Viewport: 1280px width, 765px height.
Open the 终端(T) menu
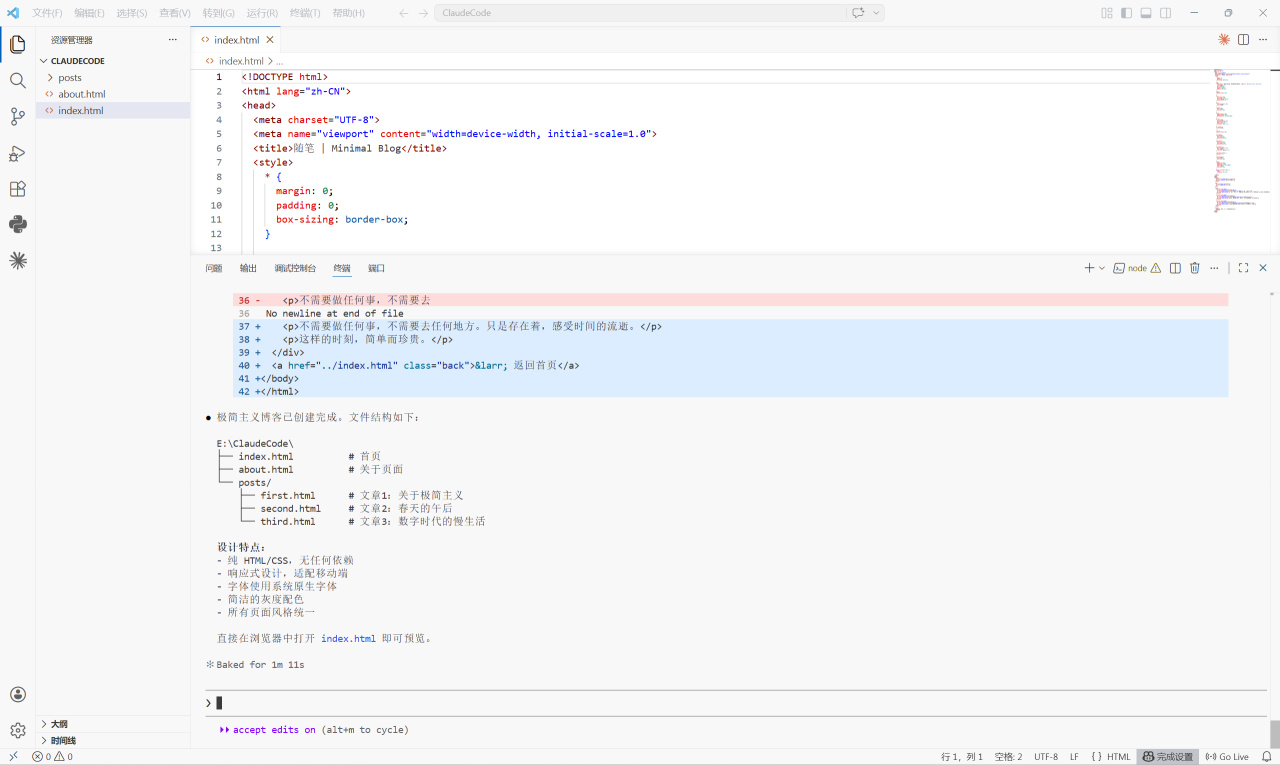pyautogui.click(x=305, y=13)
